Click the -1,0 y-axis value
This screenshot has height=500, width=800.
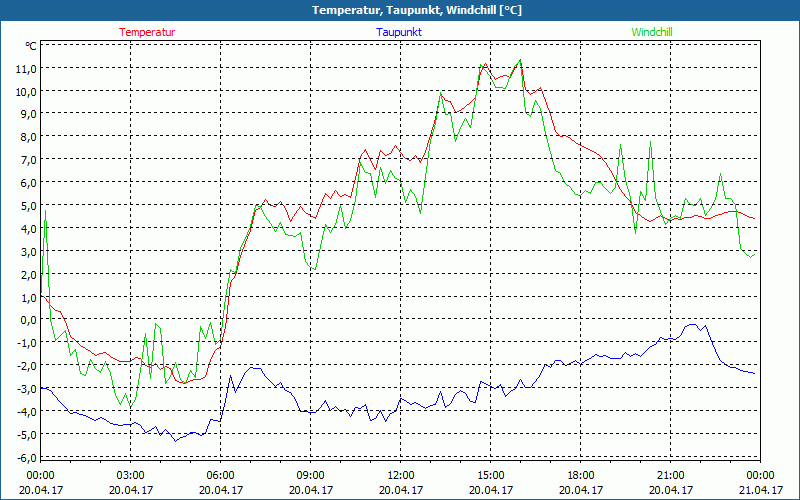[x=27, y=342]
